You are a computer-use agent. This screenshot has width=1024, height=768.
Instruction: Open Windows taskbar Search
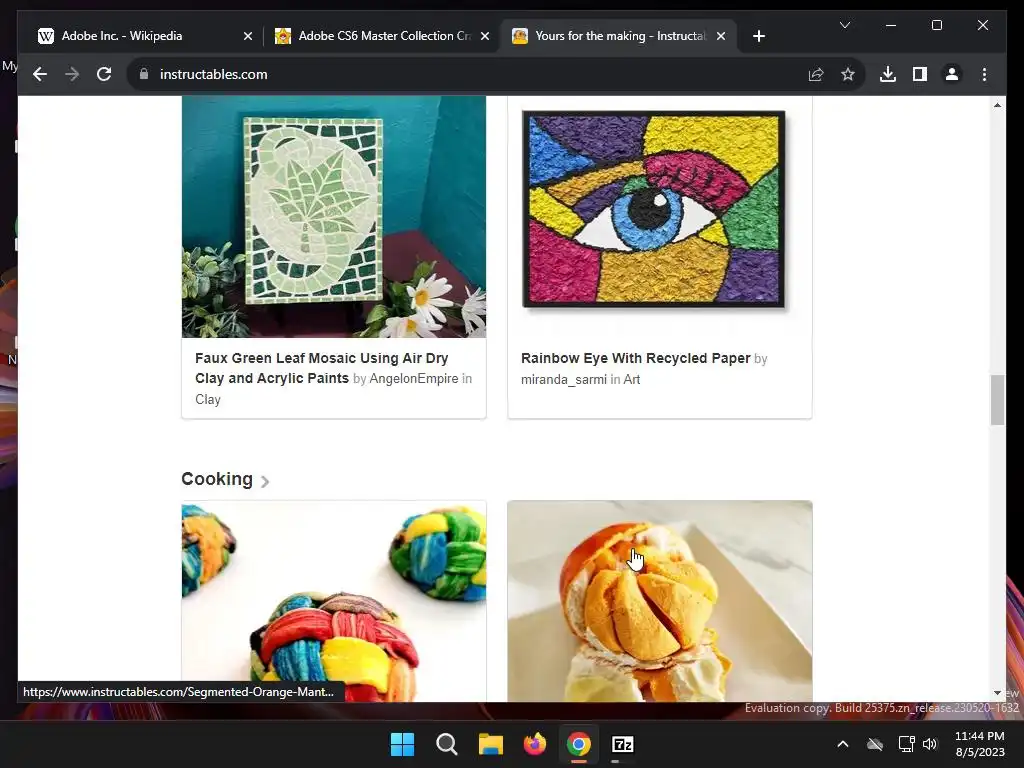pyautogui.click(x=447, y=744)
